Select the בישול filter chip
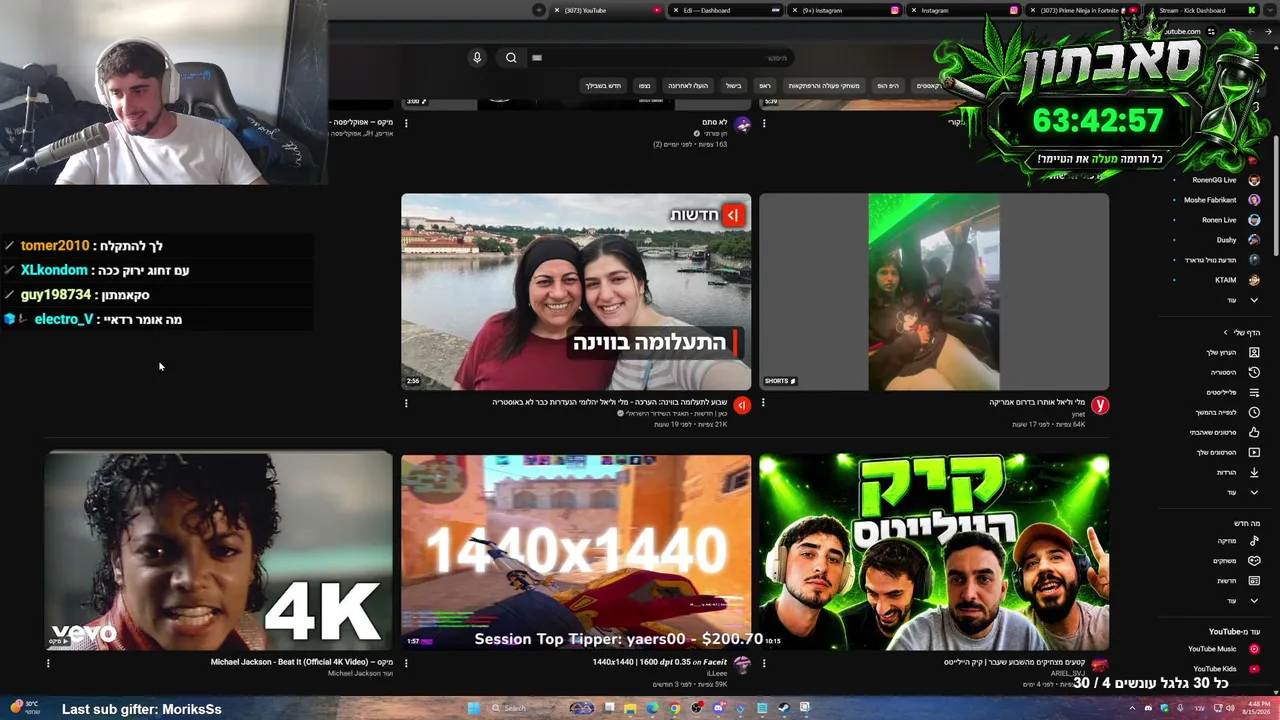Image resolution: width=1280 pixels, height=720 pixels. (734, 86)
